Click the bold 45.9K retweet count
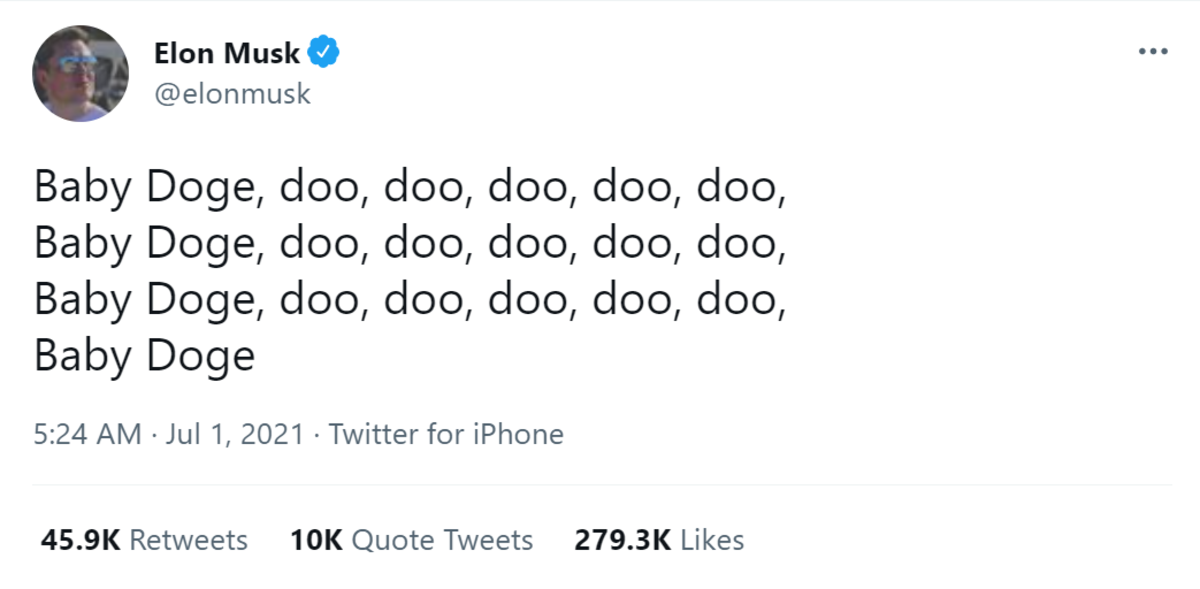The height and width of the screenshot is (589, 1200). click(80, 540)
